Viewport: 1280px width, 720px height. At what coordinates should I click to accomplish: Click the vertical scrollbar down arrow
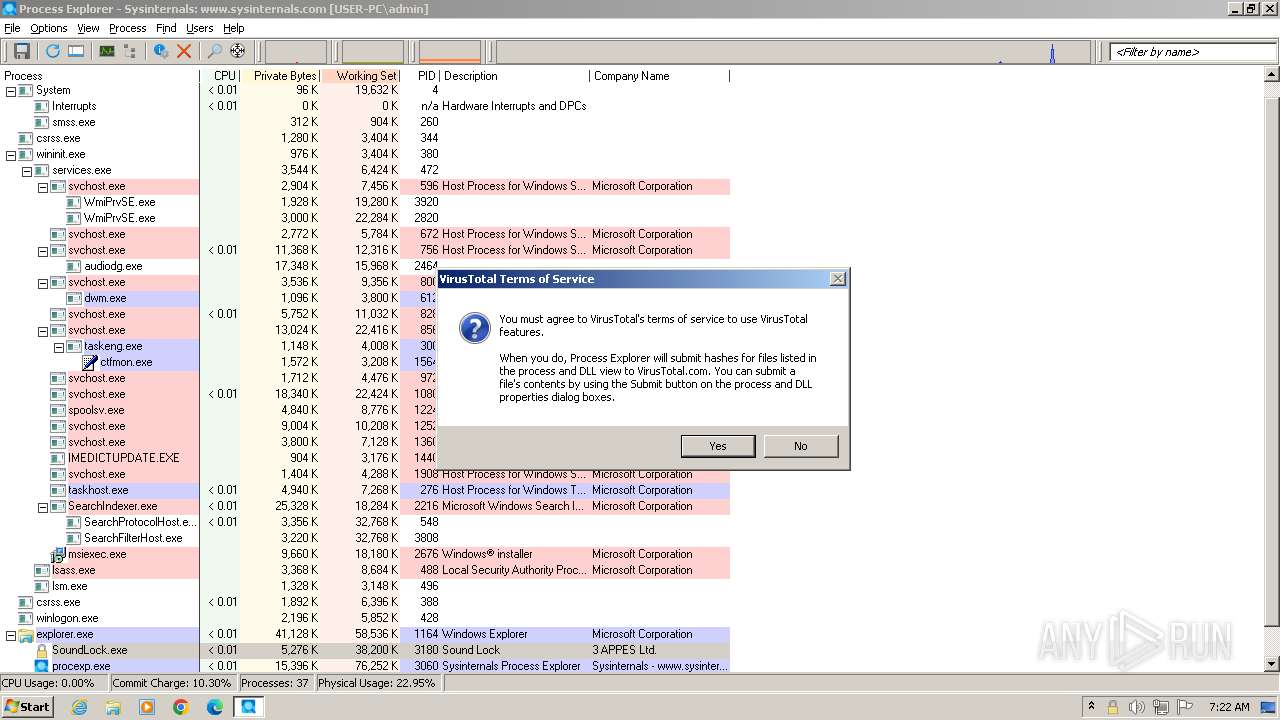point(1272,665)
